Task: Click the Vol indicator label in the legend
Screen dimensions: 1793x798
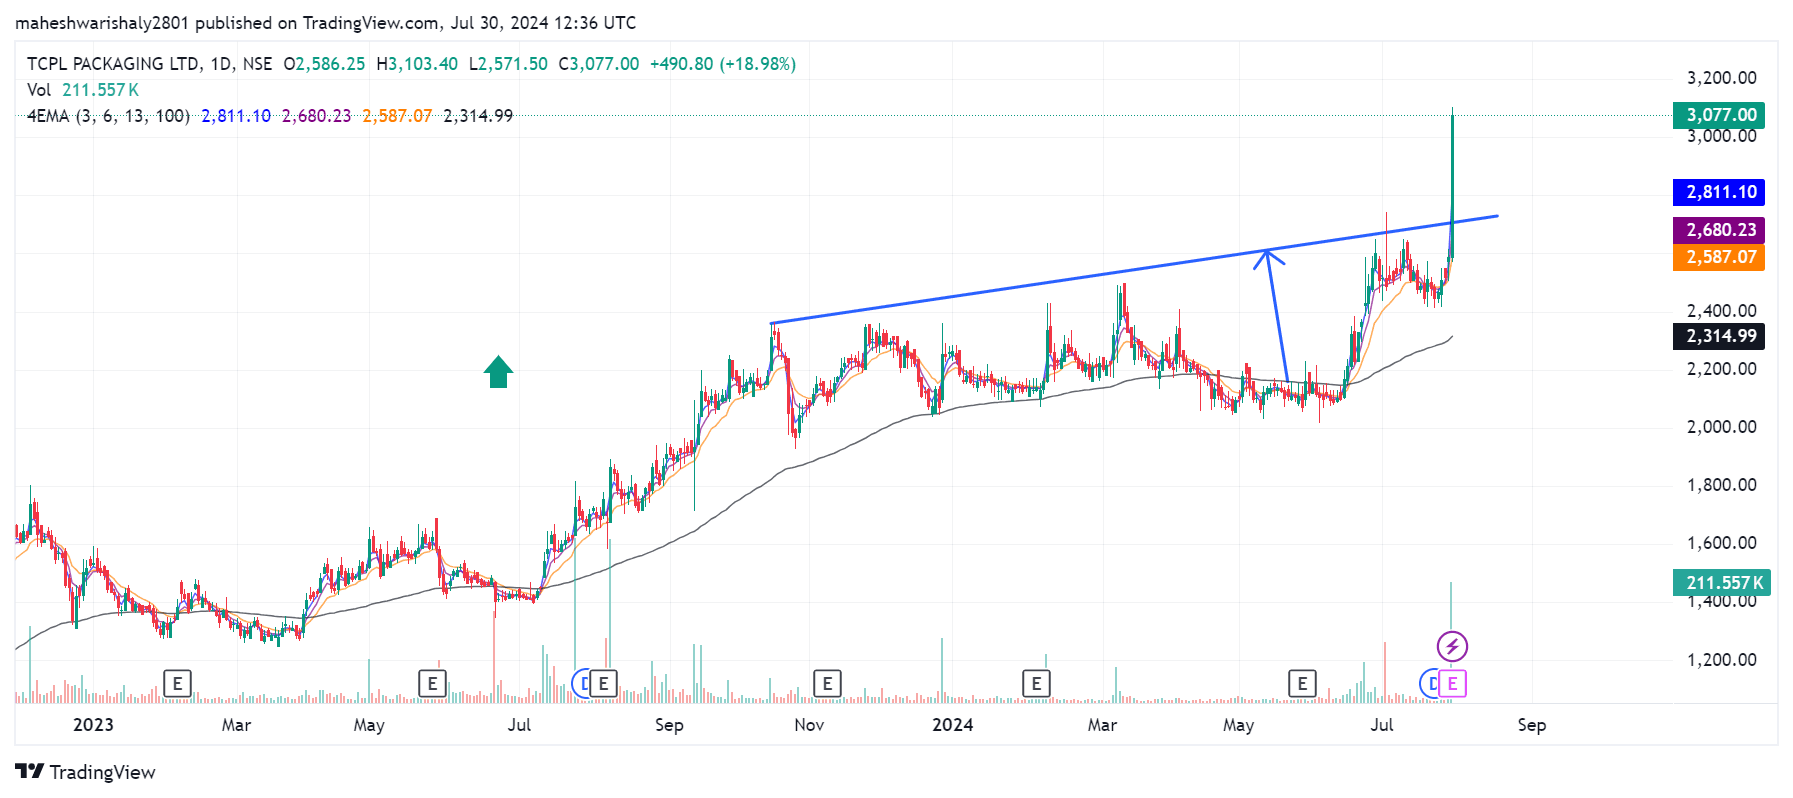Action: tap(39, 90)
